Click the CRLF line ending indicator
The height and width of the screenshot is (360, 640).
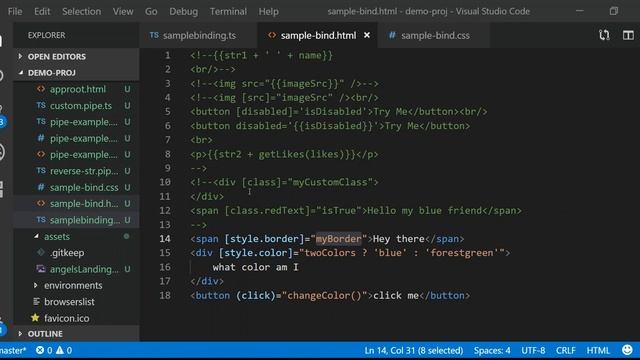[566, 350]
